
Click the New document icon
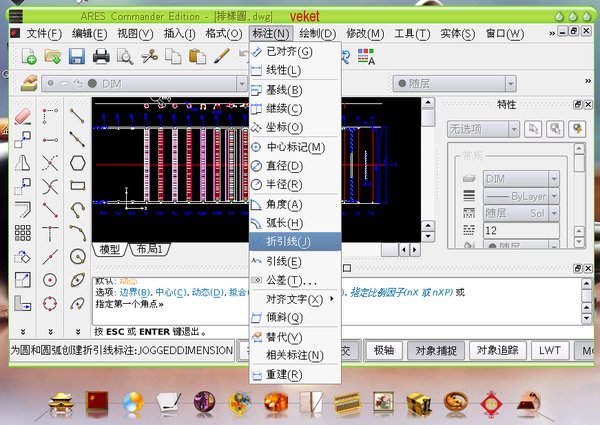coord(29,56)
